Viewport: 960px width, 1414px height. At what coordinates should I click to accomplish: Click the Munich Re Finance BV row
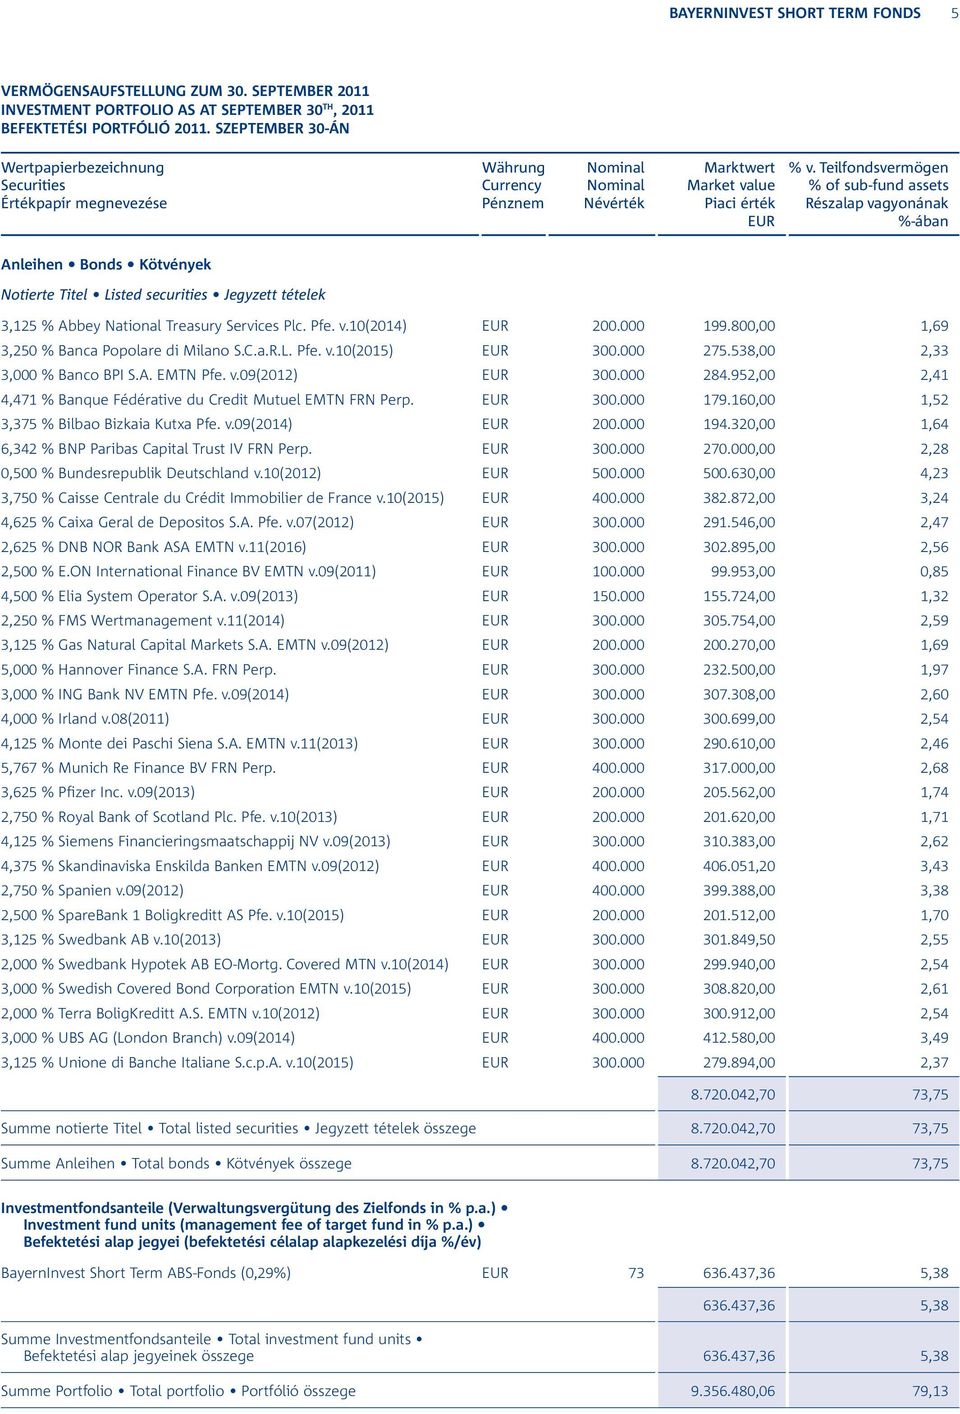point(475,767)
